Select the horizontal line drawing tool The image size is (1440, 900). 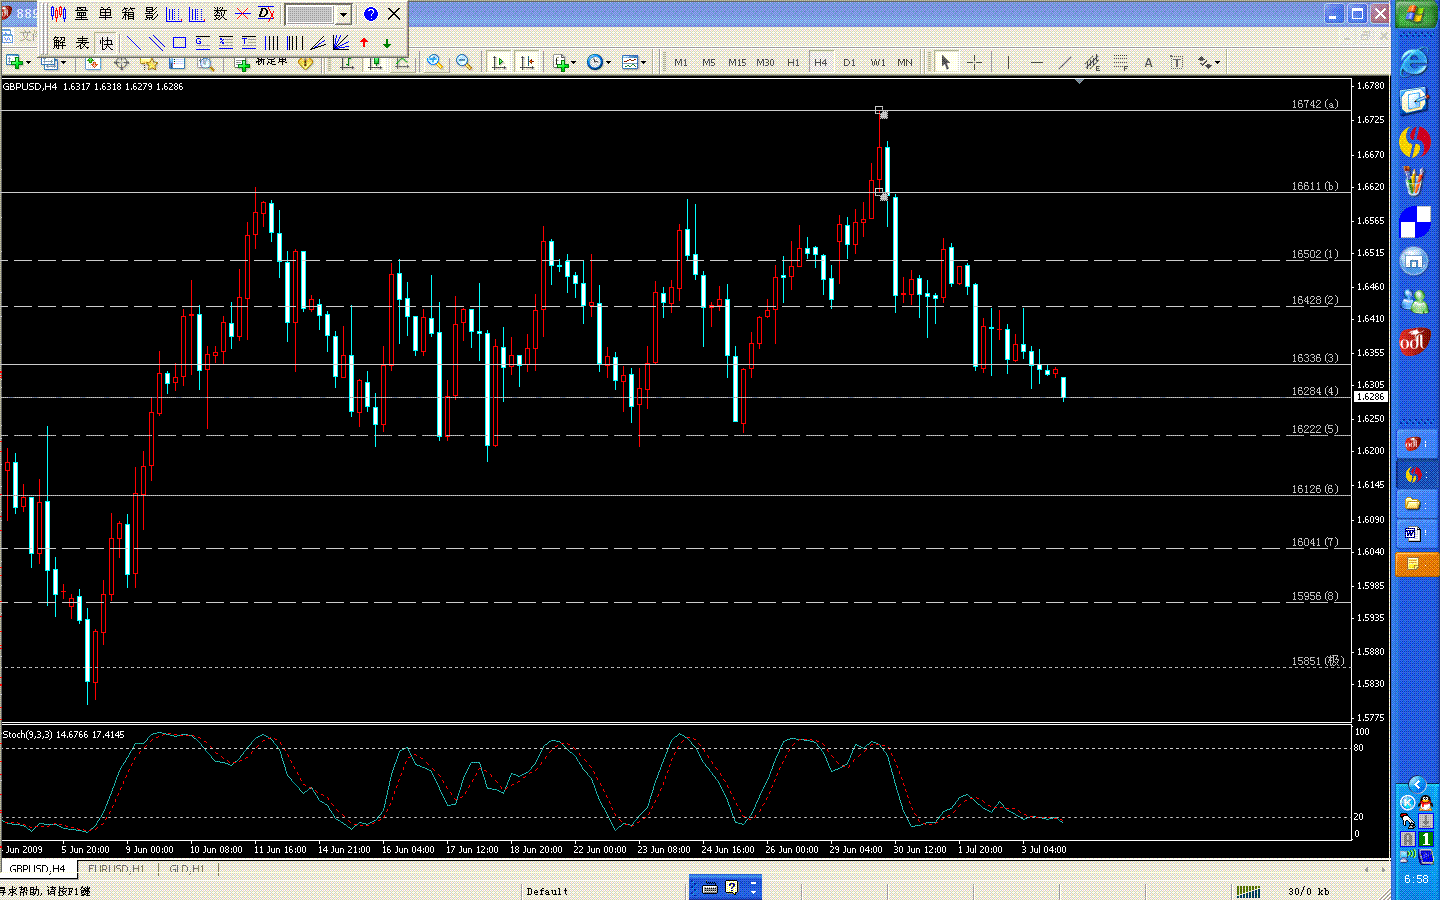[x=1036, y=62]
